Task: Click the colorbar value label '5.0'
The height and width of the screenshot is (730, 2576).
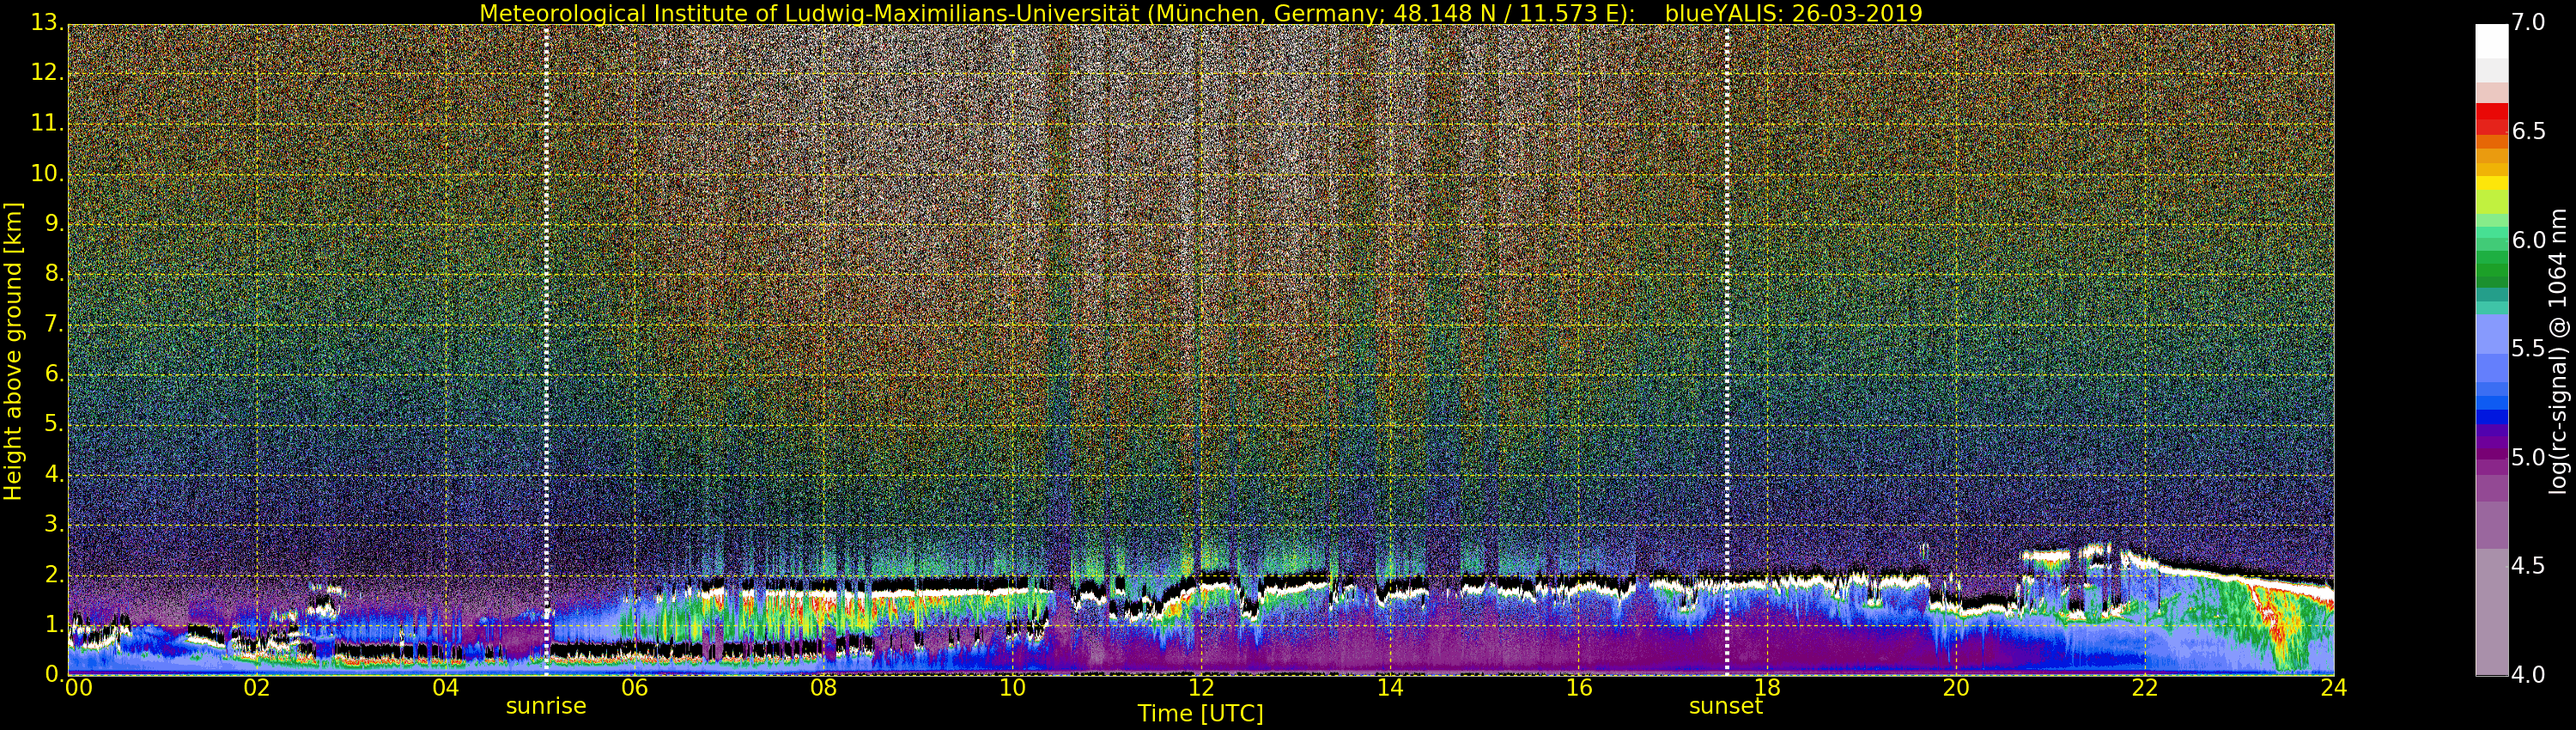Action: (2528, 457)
